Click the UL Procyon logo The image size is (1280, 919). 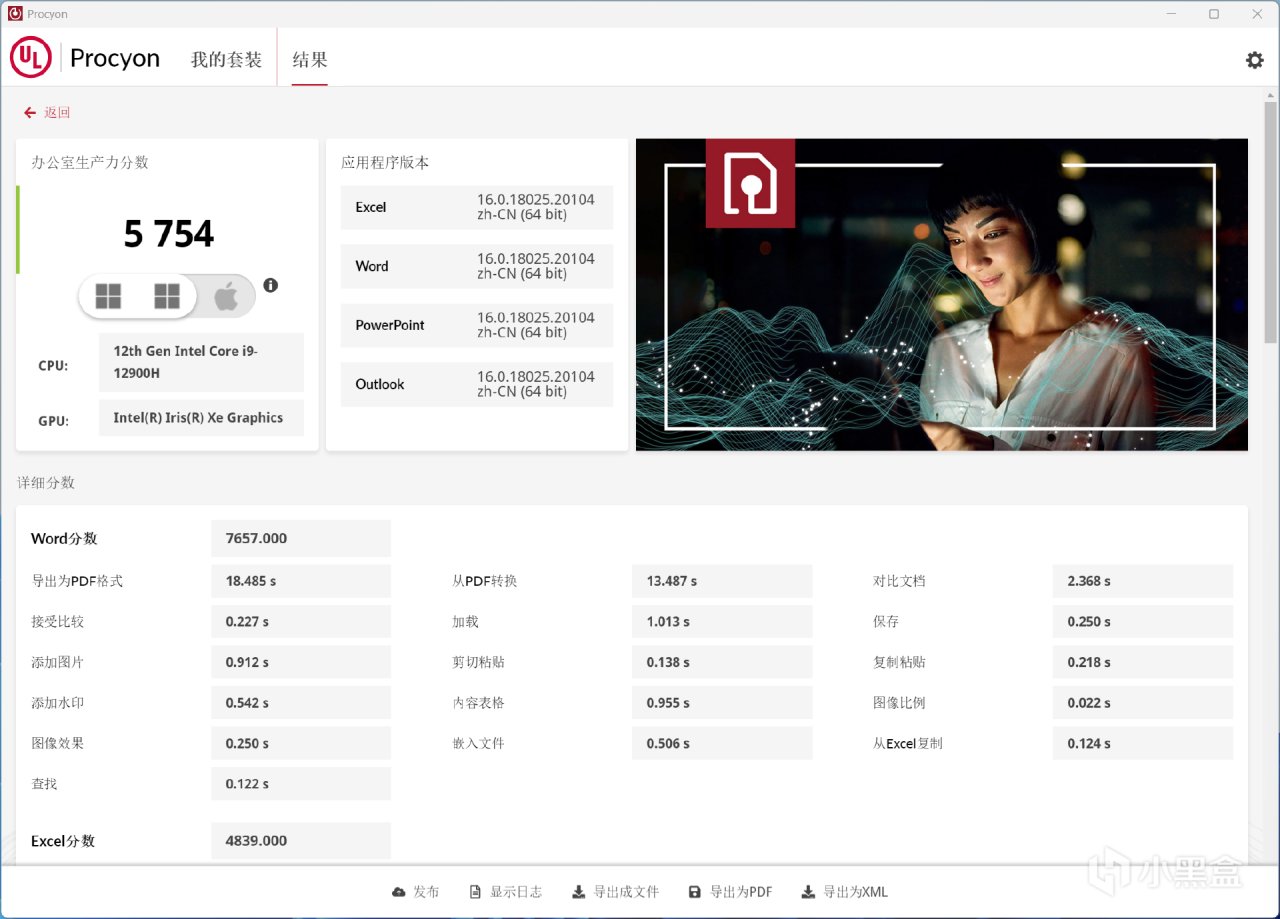[85, 58]
